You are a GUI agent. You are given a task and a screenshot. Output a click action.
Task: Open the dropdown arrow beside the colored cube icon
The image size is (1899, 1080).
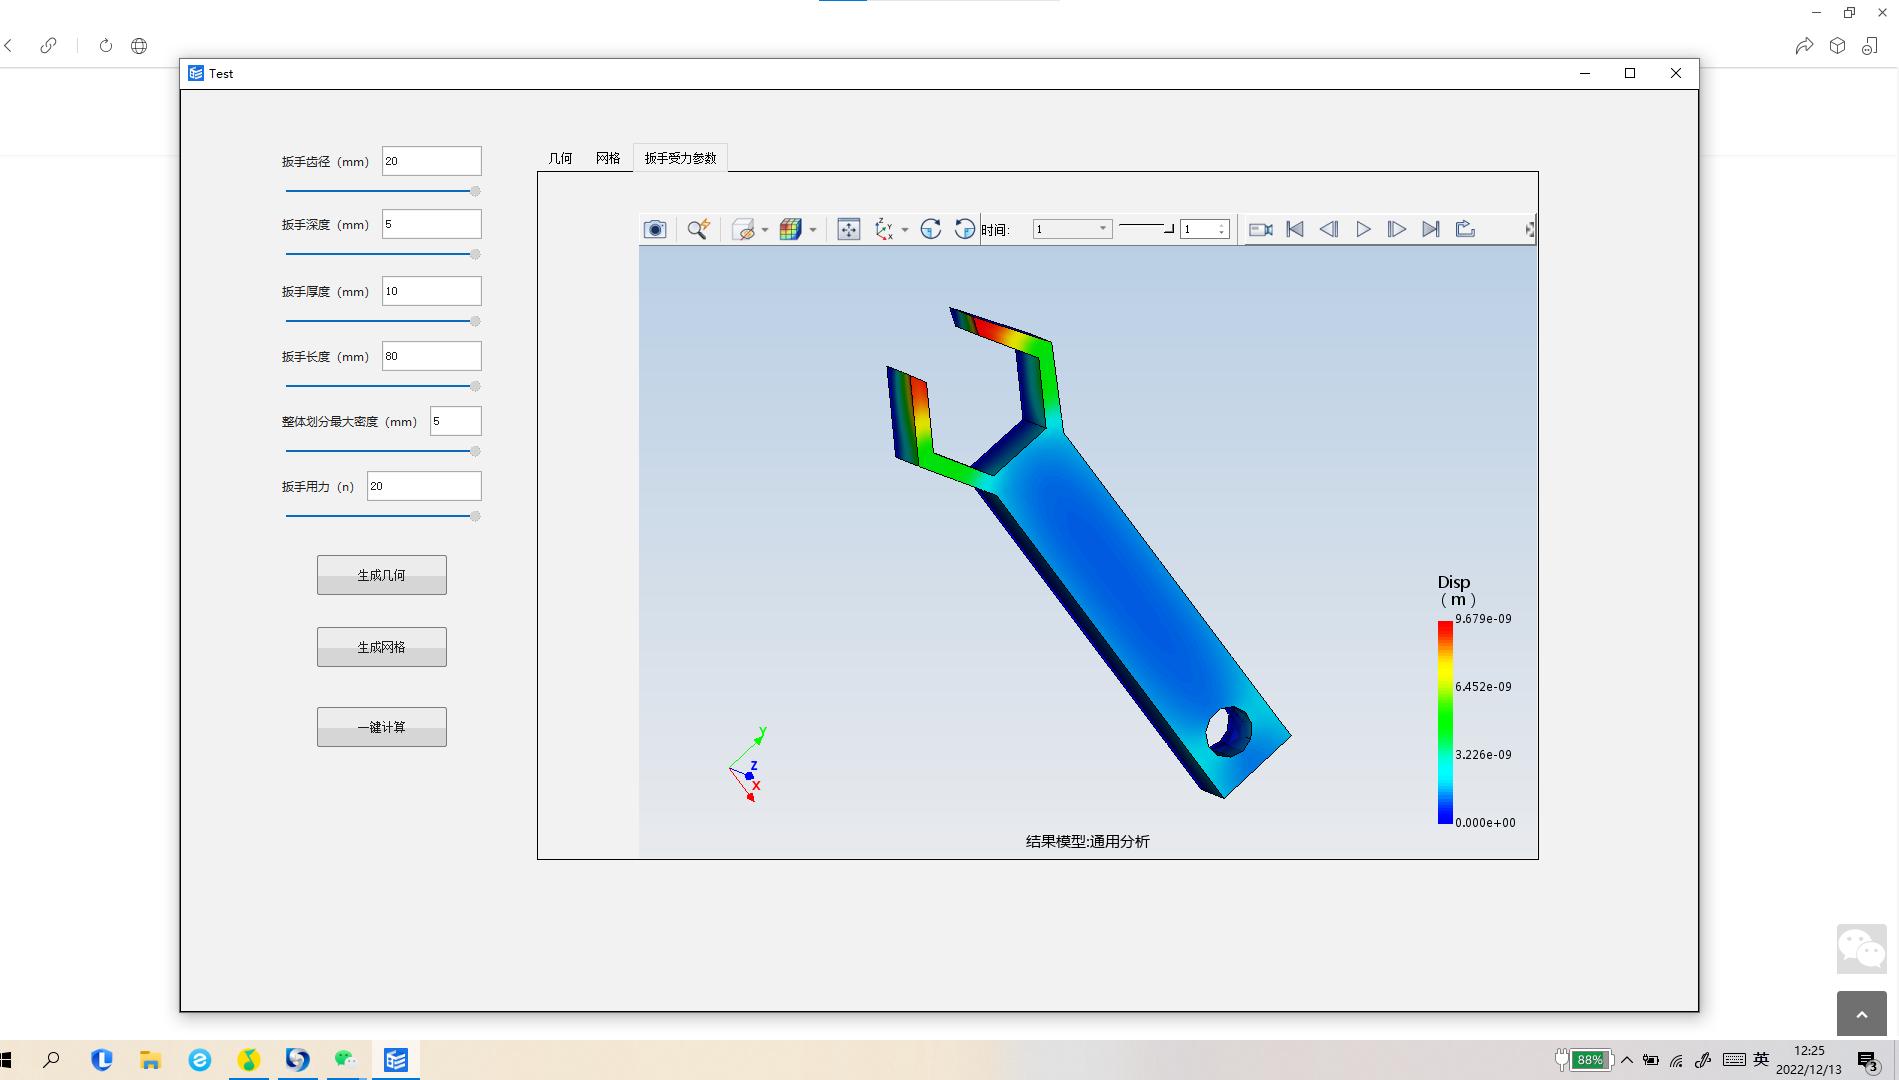tap(813, 229)
